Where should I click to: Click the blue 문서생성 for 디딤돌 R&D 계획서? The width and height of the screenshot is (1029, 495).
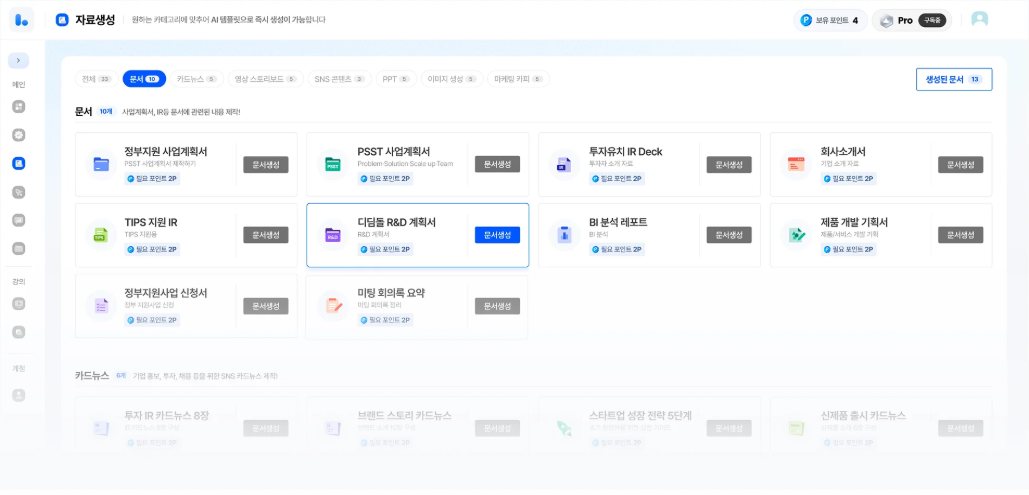[x=497, y=235]
